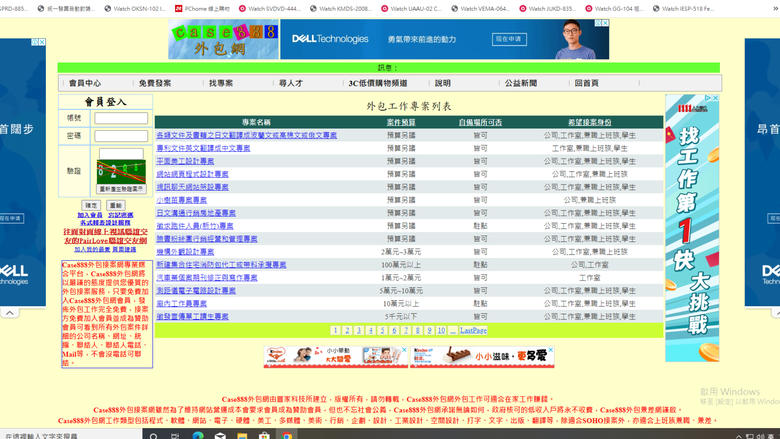Jump to LastPage in pagination

click(x=473, y=330)
